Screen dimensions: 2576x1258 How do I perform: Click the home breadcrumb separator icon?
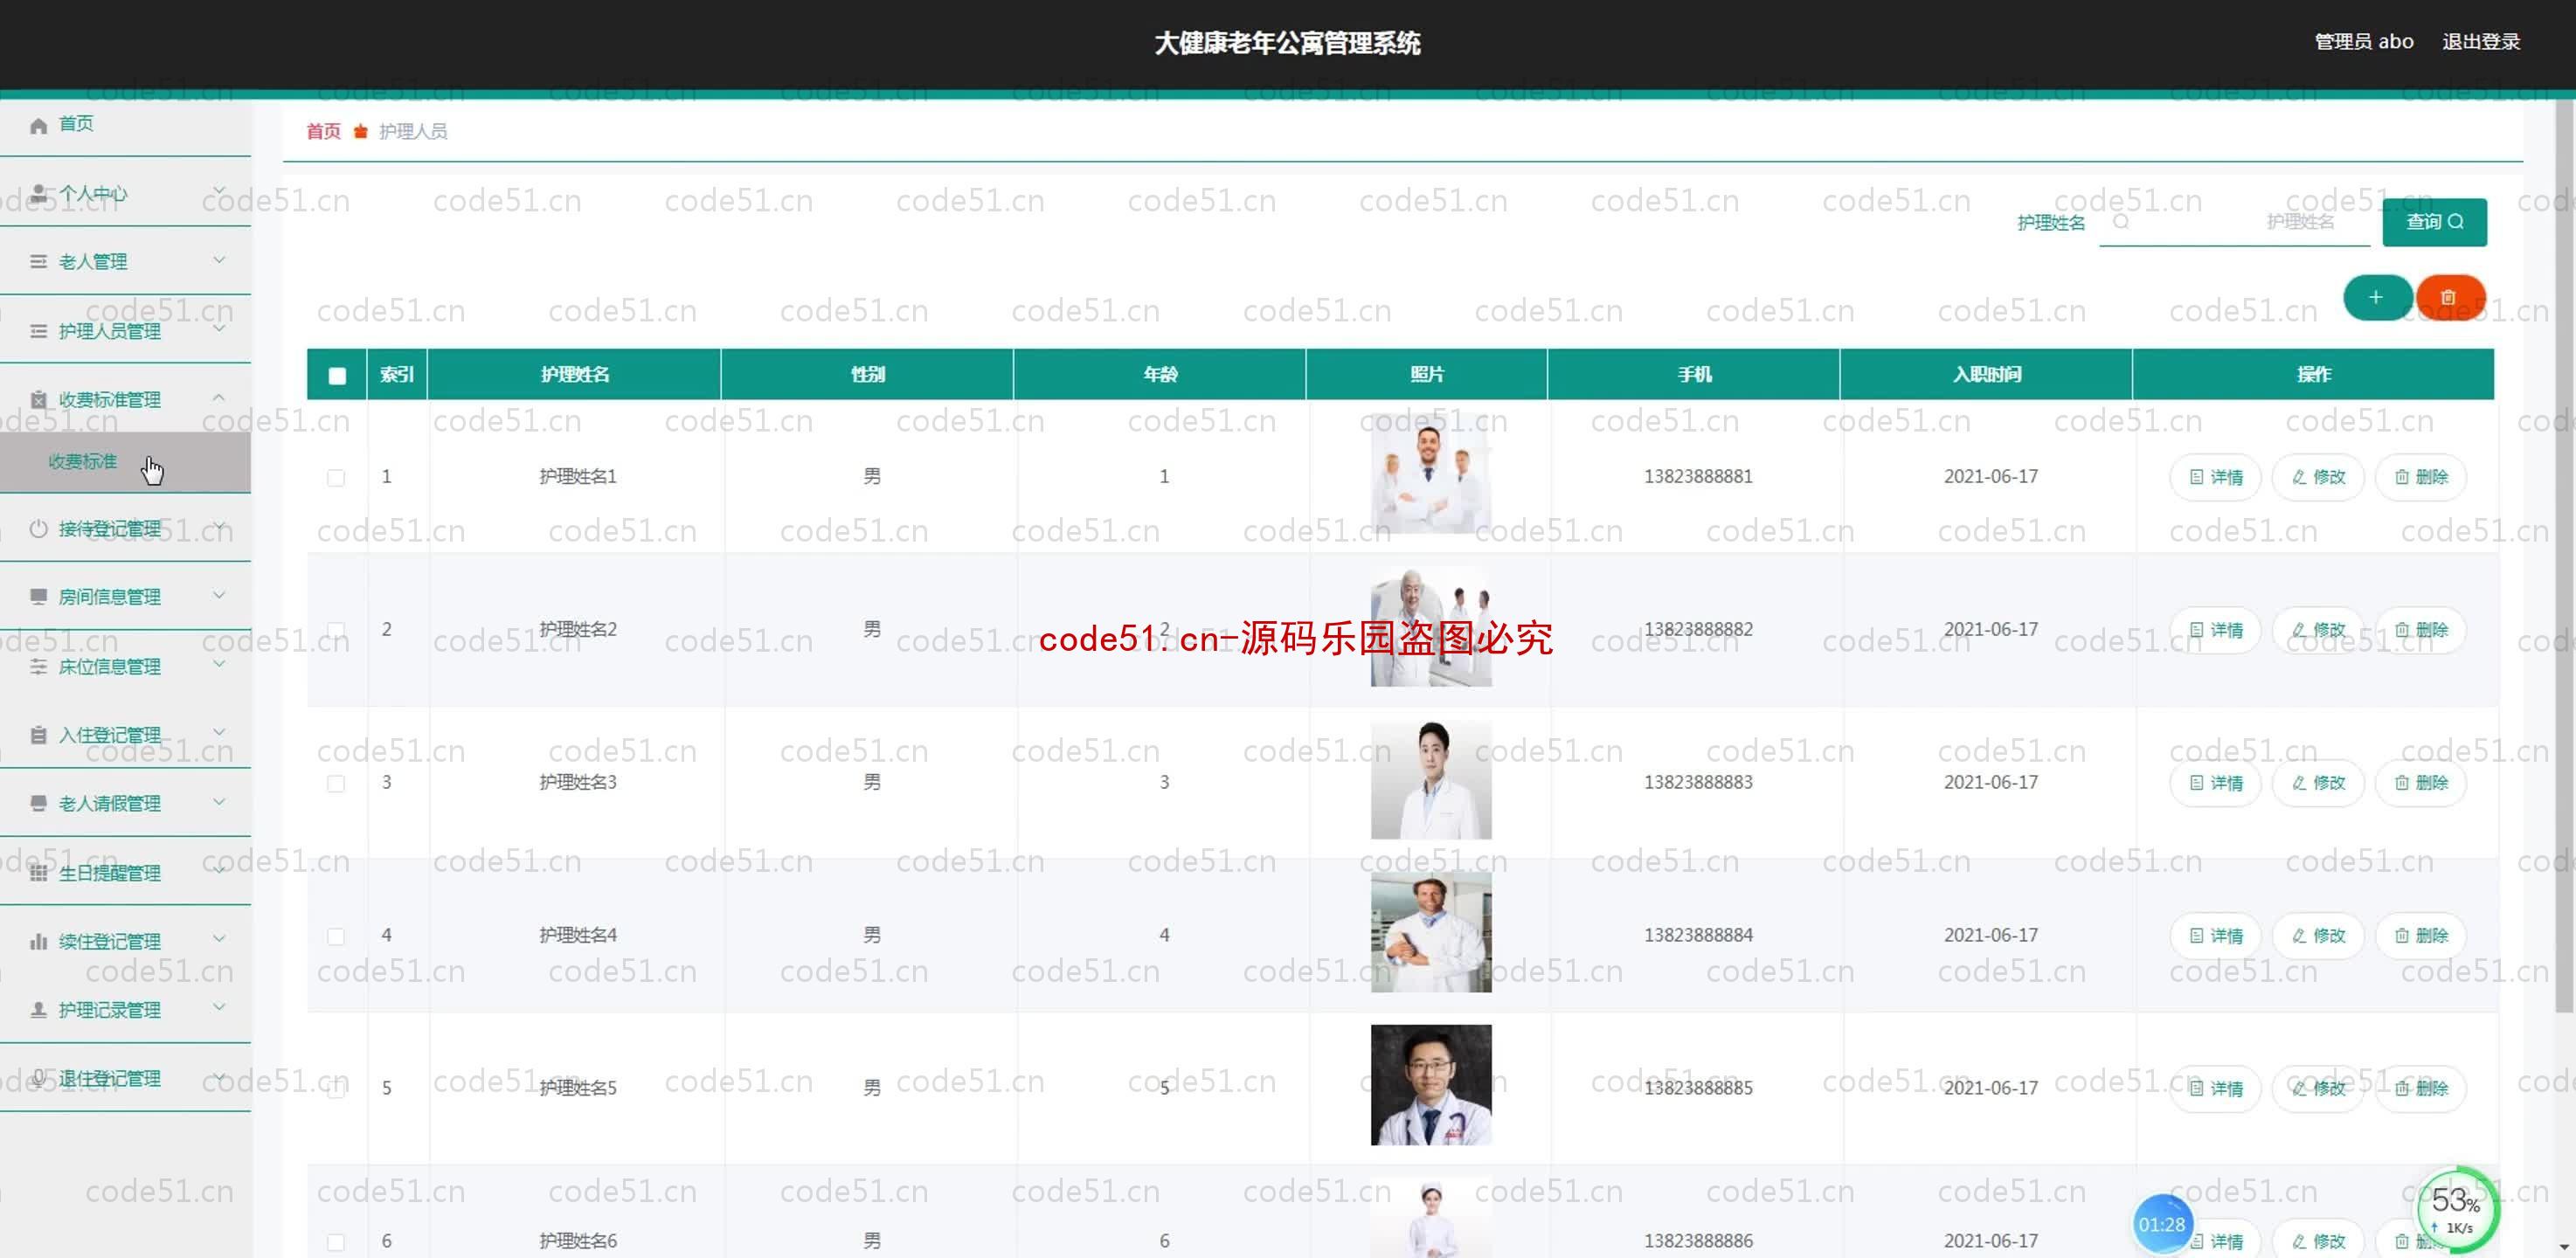[360, 132]
